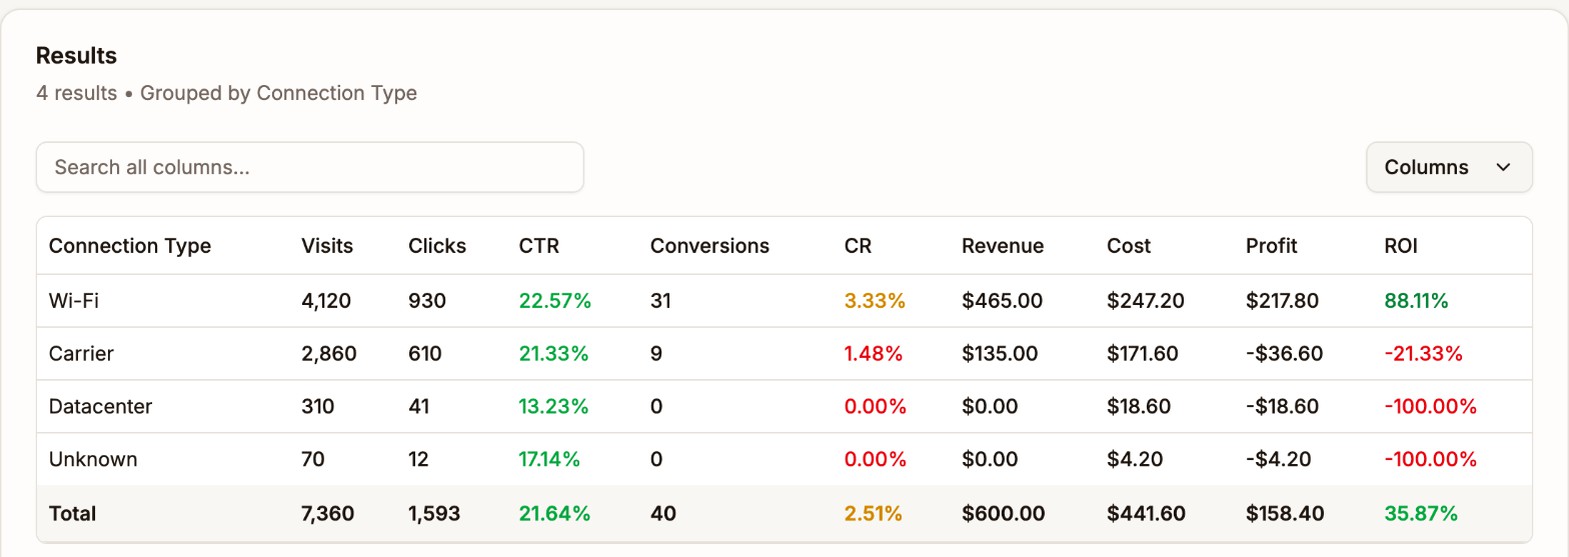Screen dimensions: 1569x557
Task: Click Datacenter clicks value 41
Action: [x=419, y=407]
